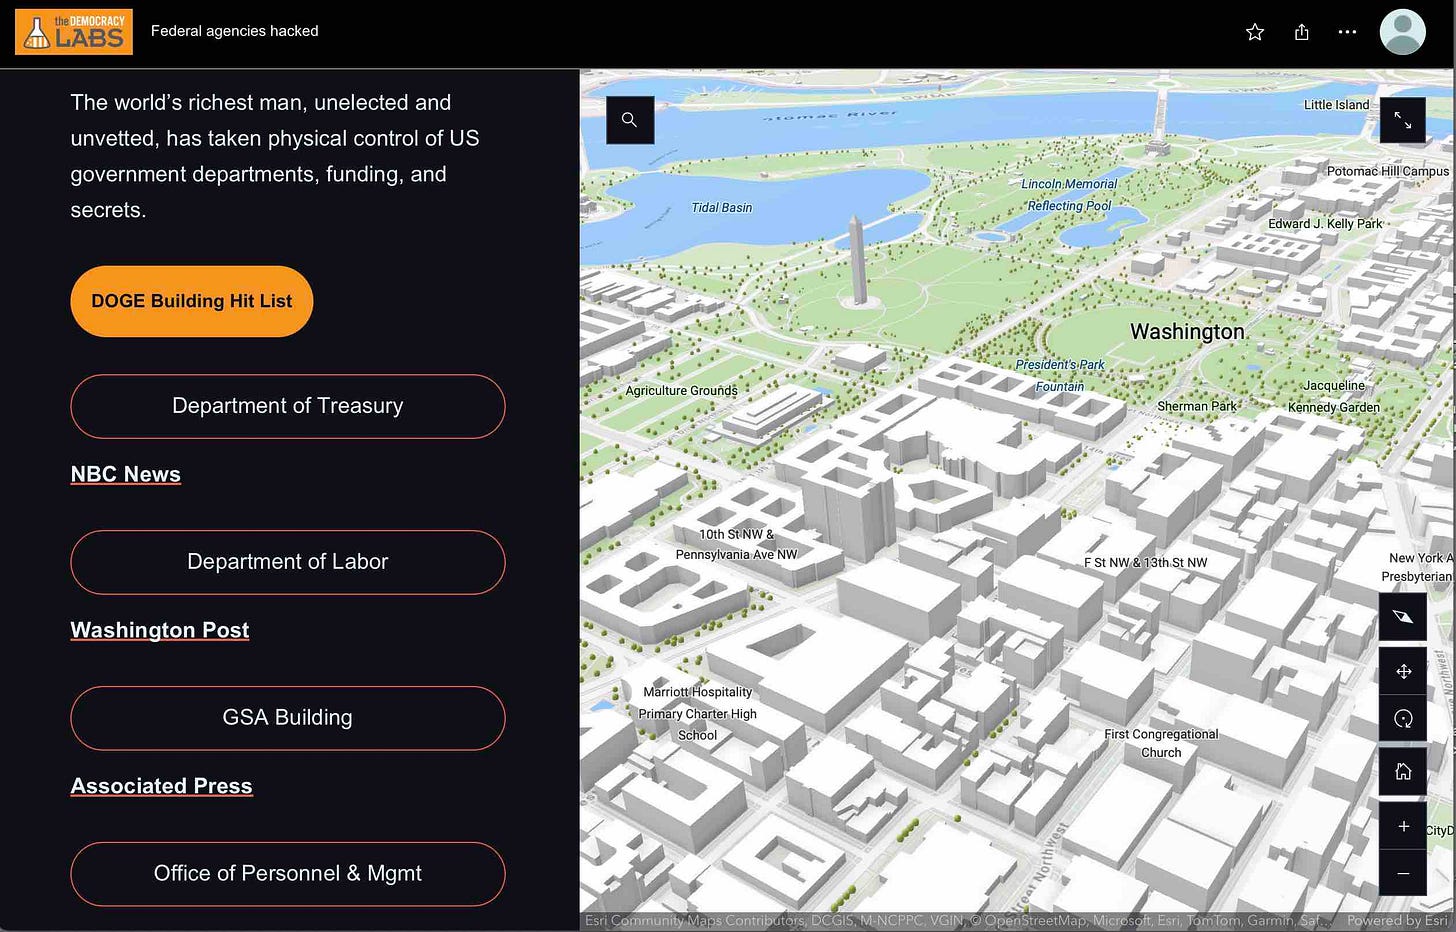Zoom out on the map
Viewport: 1456px width, 932px height.
(1403, 873)
